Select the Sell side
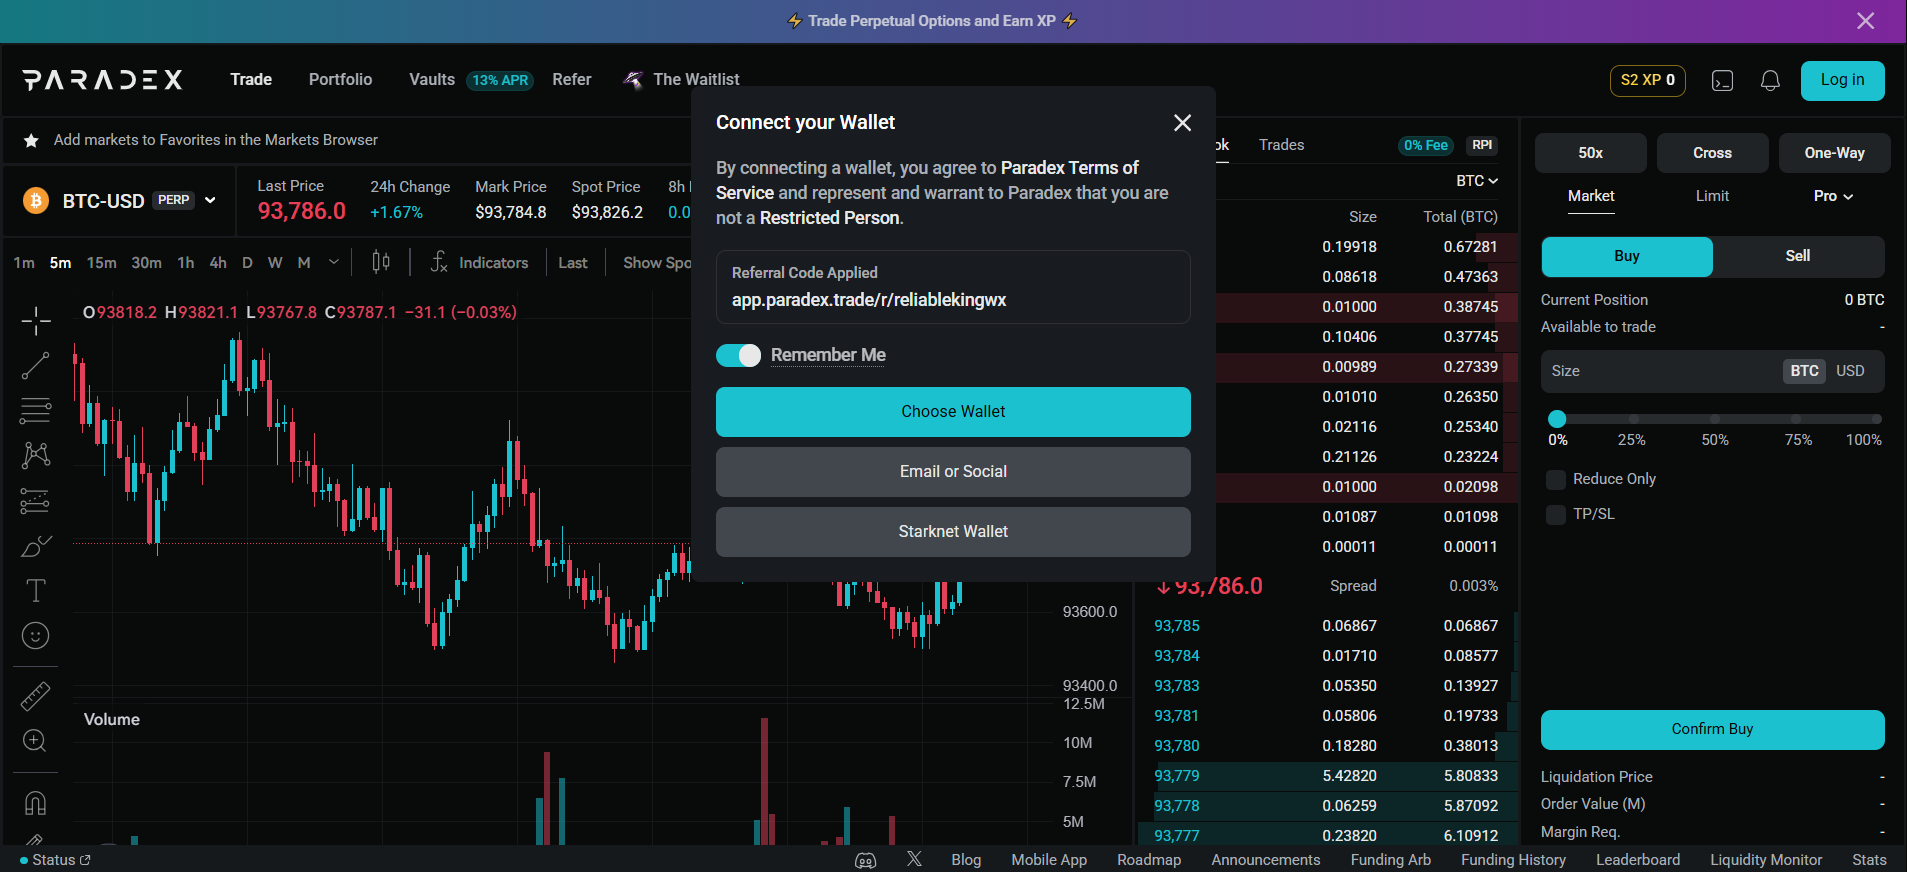 pyautogui.click(x=1798, y=256)
